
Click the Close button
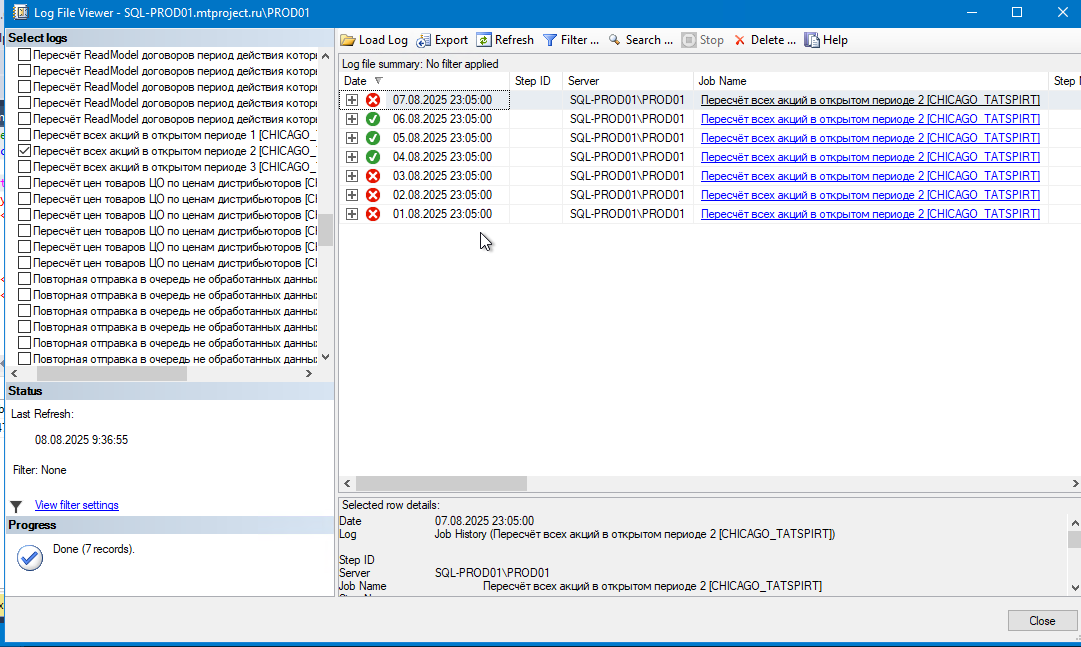[1042, 621]
